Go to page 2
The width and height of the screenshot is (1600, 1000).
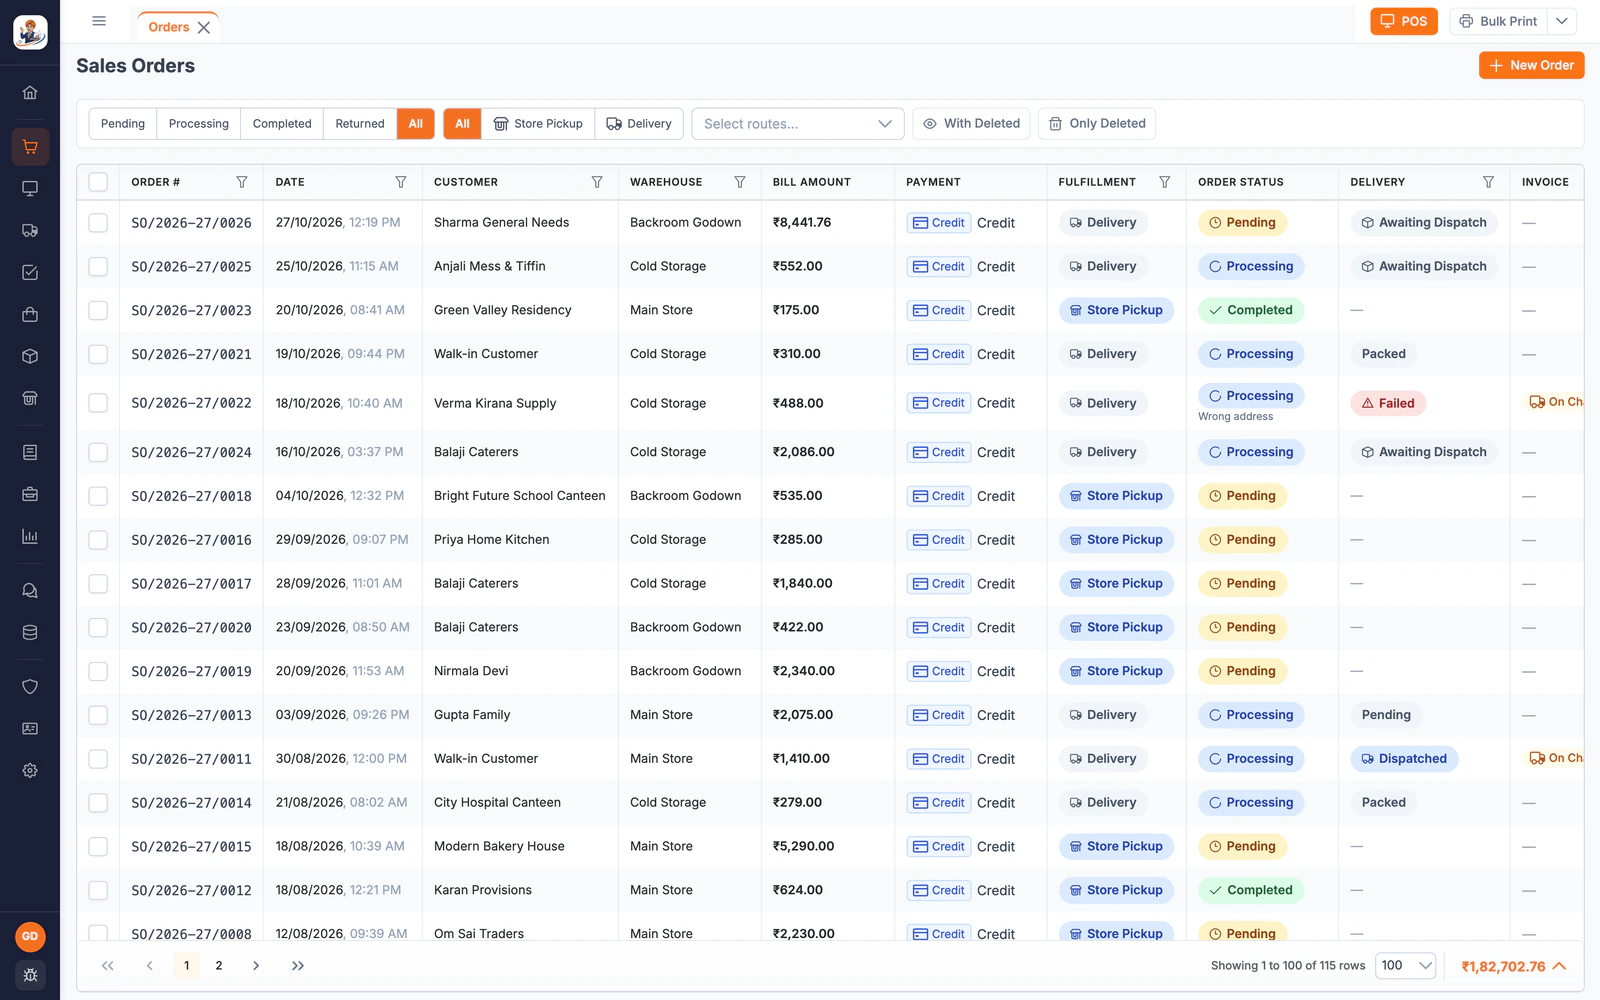[219, 966]
